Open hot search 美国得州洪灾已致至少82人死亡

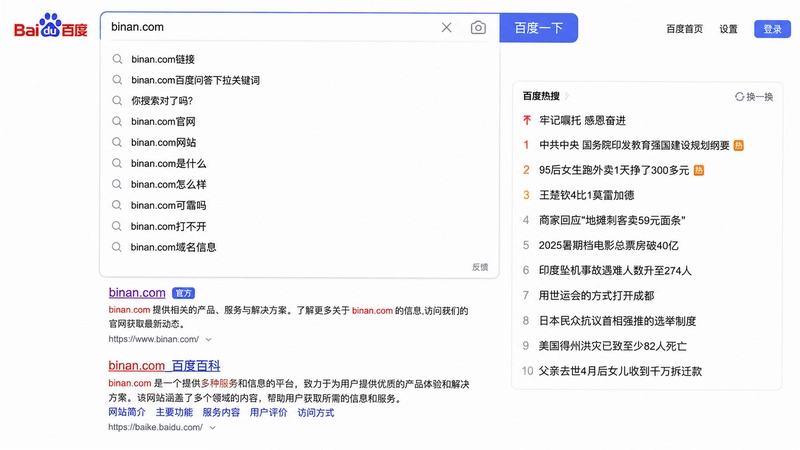point(613,346)
